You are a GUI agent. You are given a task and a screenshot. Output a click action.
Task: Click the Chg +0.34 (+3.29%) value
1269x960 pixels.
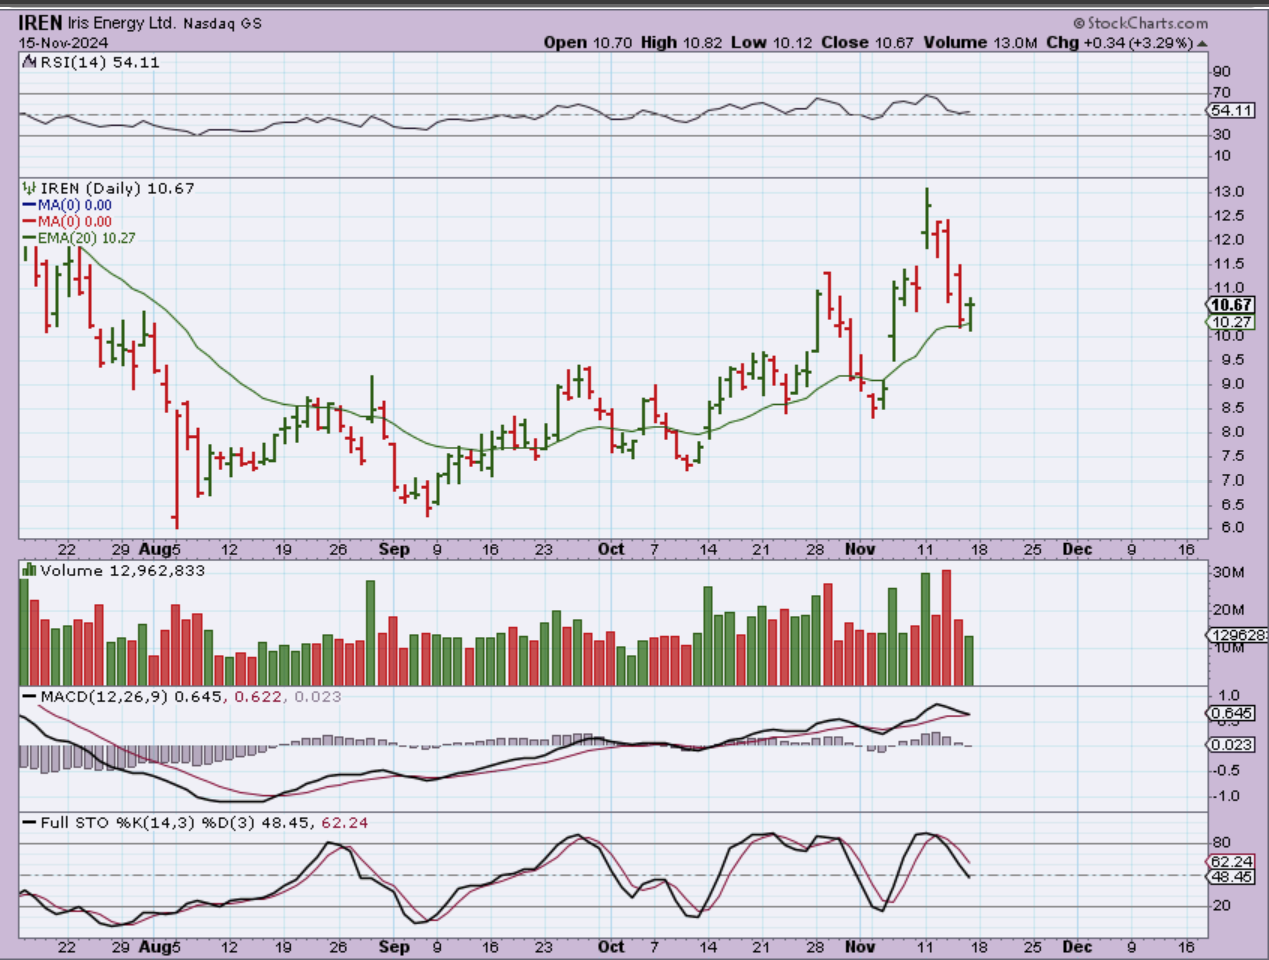tap(1120, 43)
